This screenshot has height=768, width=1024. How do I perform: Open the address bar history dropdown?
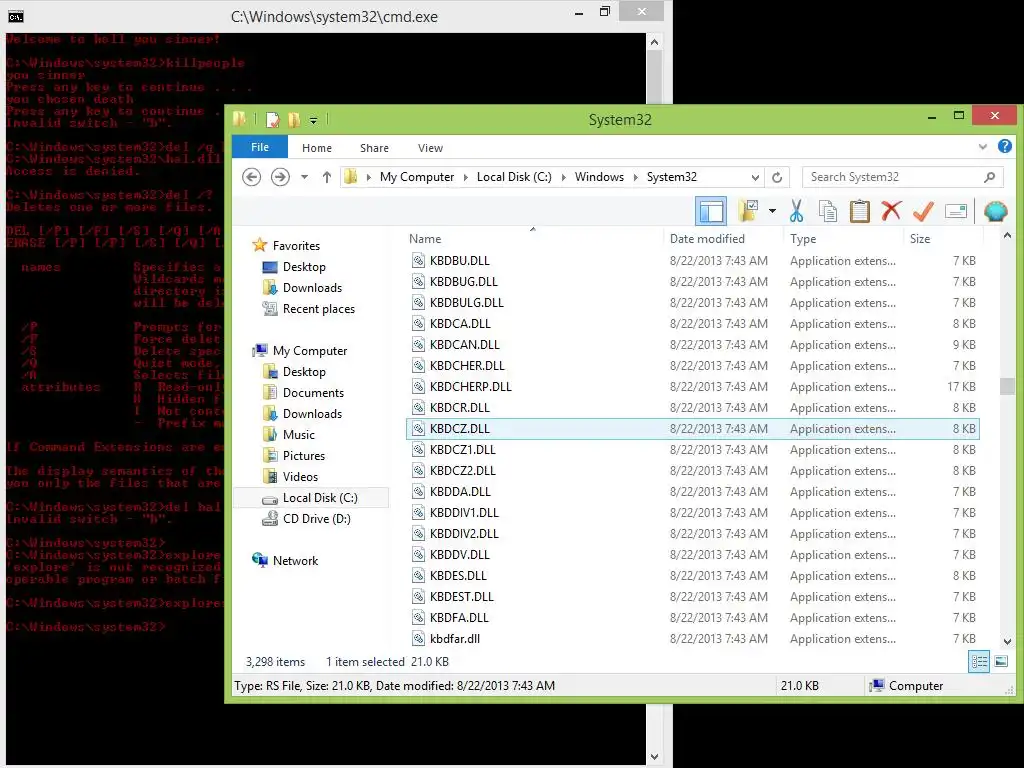tap(756, 177)
